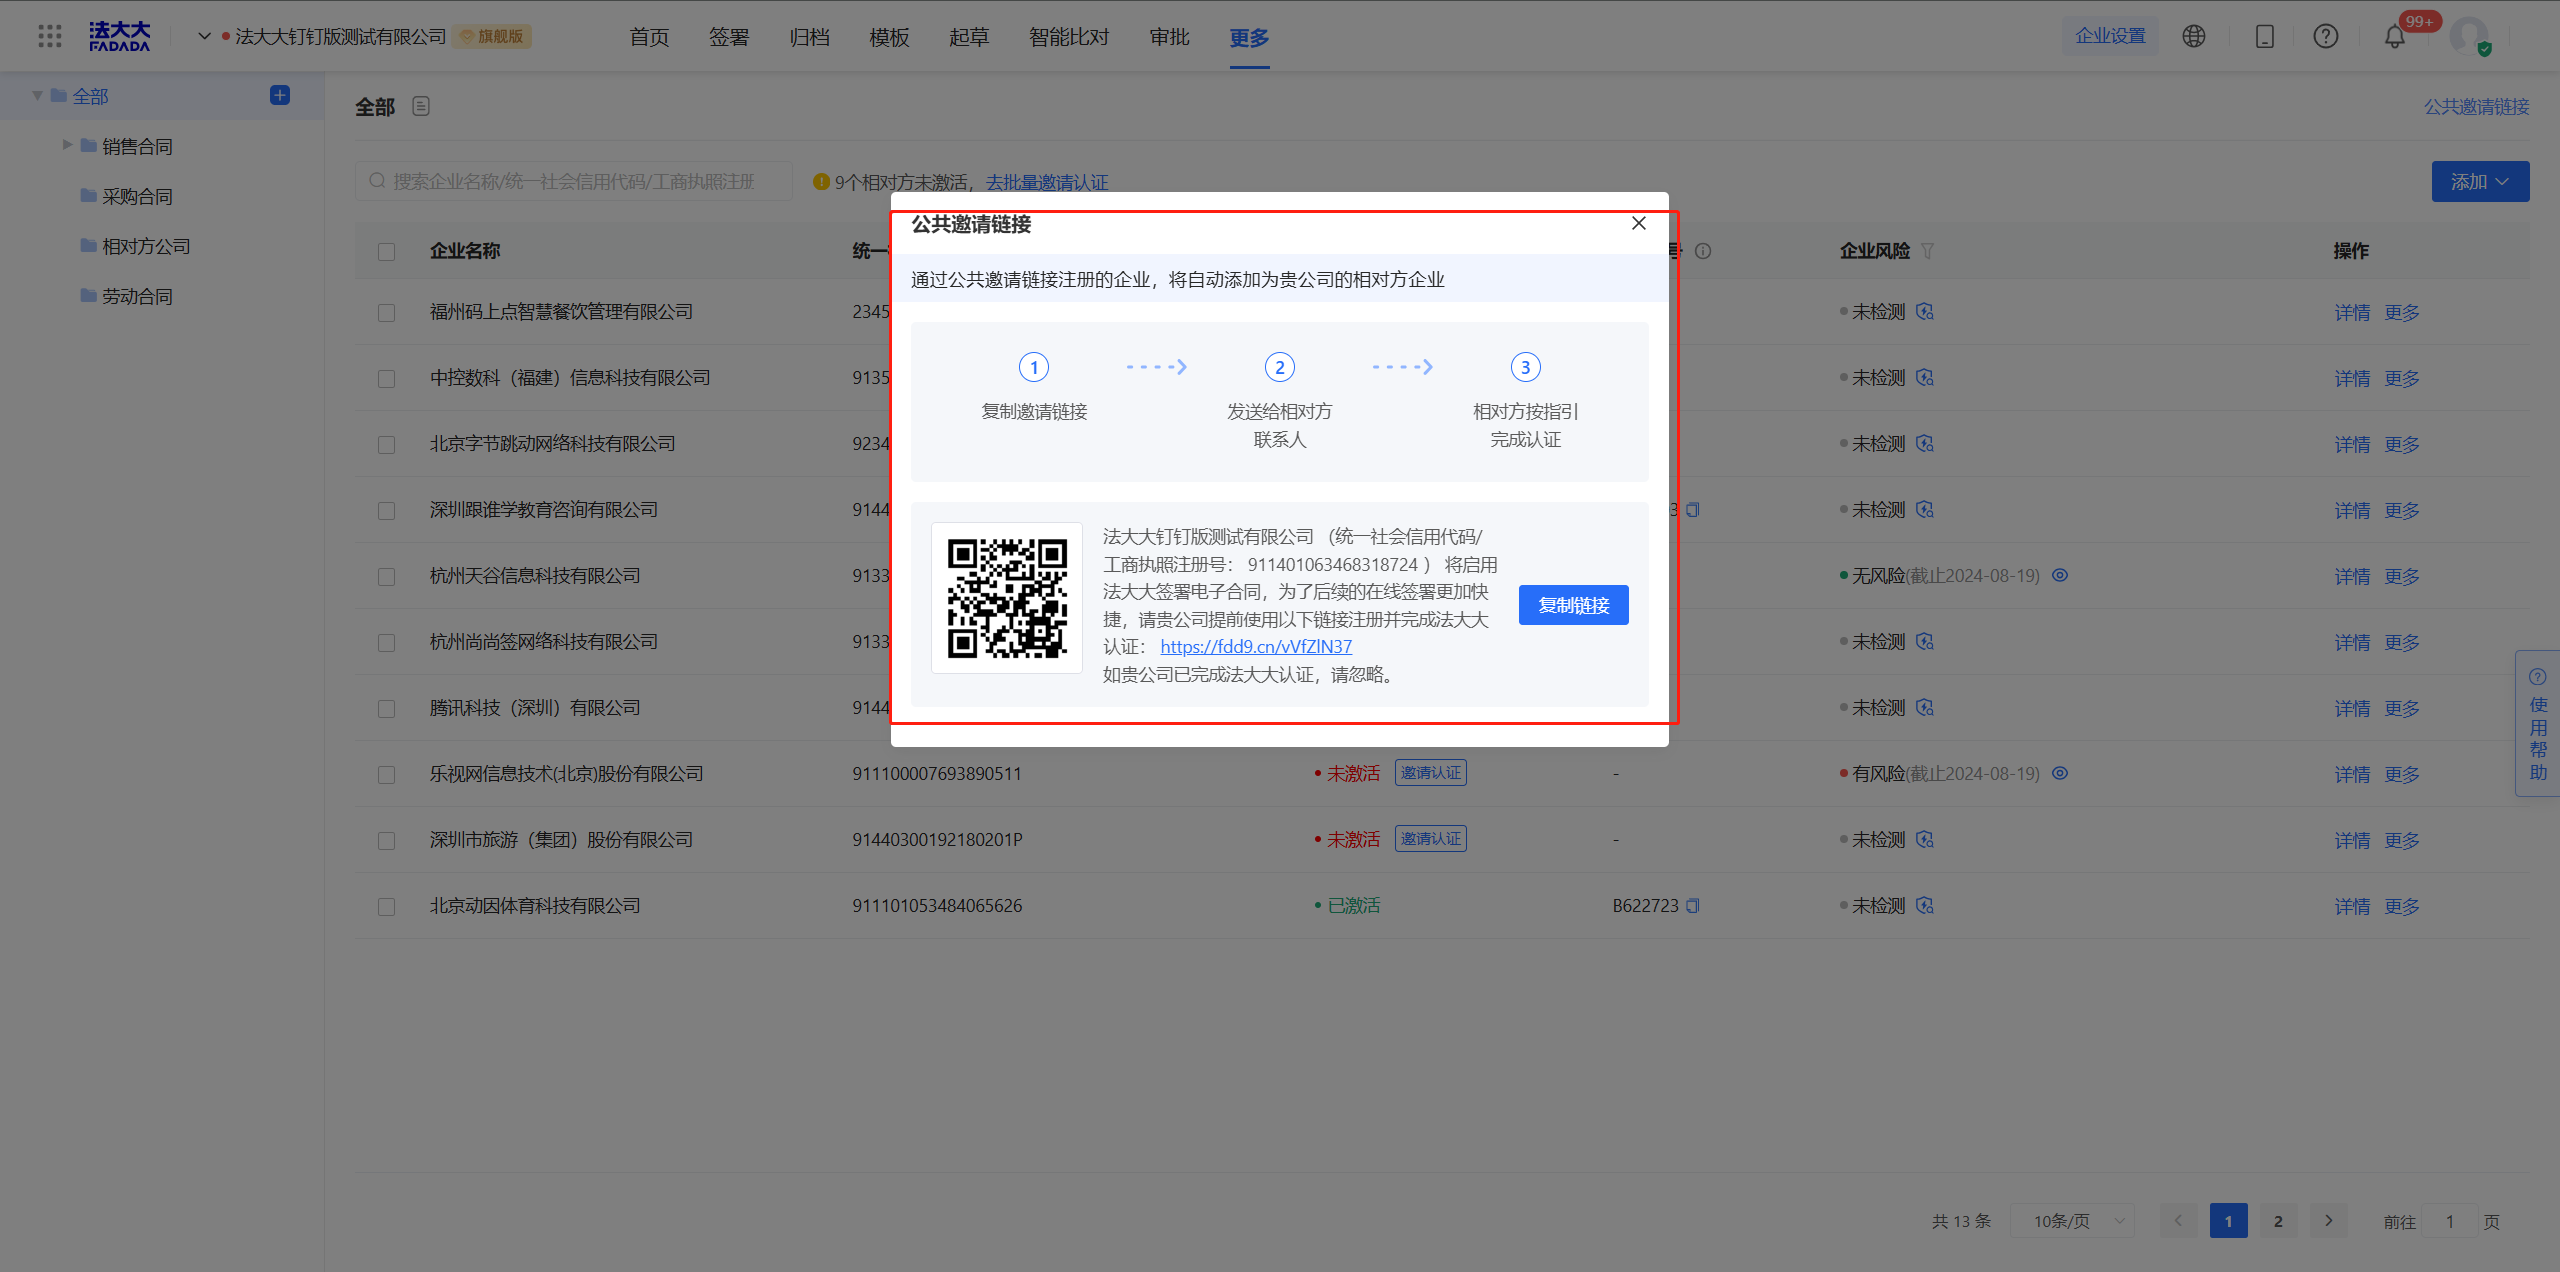The width and height of the screenshot is (2560, 1272).
Task: Click the invite QR code image
Action: (1007, 598)
